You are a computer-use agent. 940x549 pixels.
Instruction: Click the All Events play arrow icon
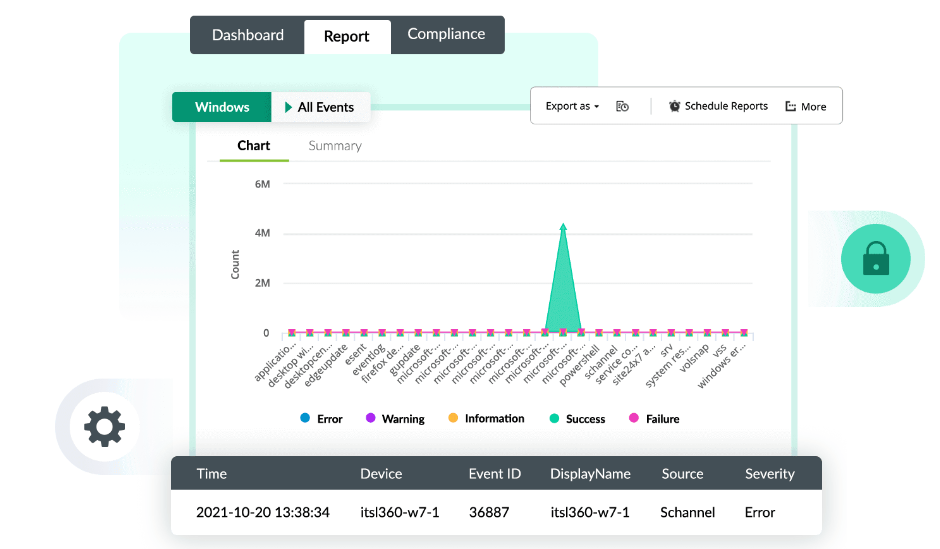[x=289, y=107]
